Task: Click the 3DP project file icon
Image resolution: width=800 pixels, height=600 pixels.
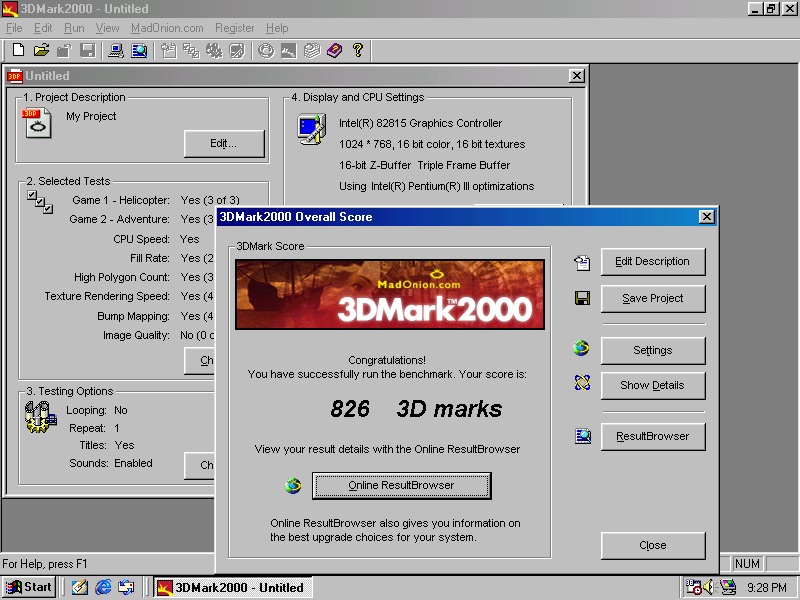Action: (x=36, y=122)
